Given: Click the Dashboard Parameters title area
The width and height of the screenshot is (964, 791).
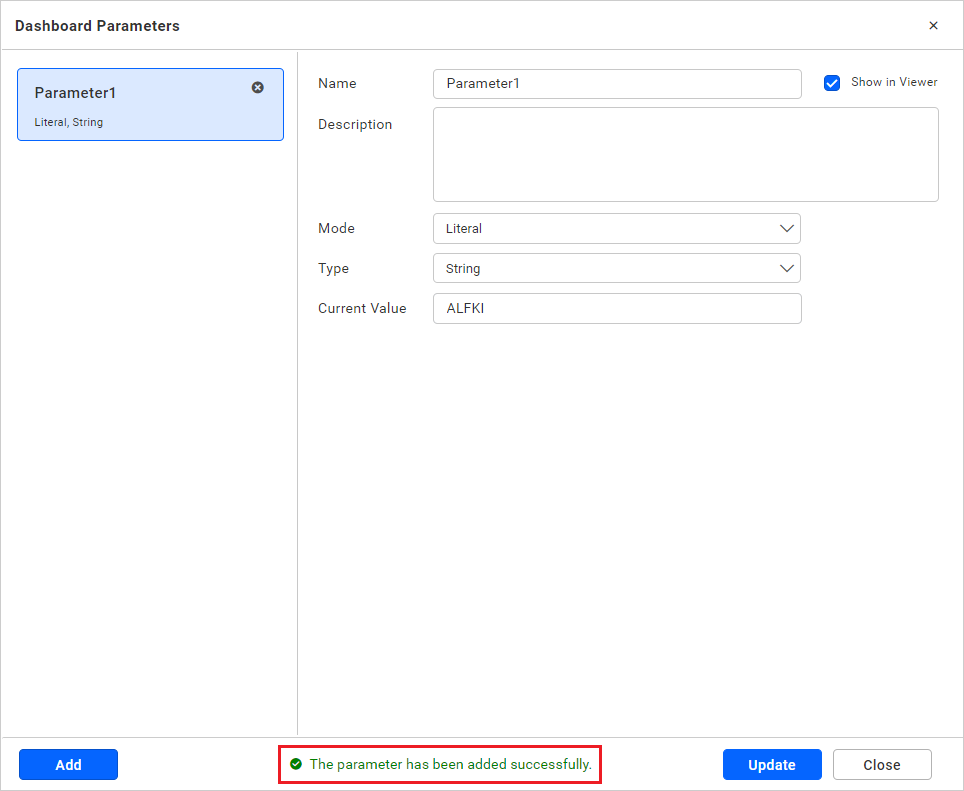Looking at the screenshot, I should pyautogui.click(x=97, y=25).
